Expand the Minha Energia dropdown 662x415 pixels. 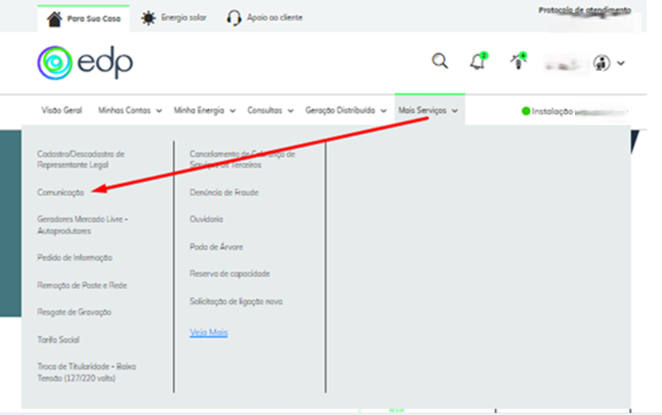[204, 110]
